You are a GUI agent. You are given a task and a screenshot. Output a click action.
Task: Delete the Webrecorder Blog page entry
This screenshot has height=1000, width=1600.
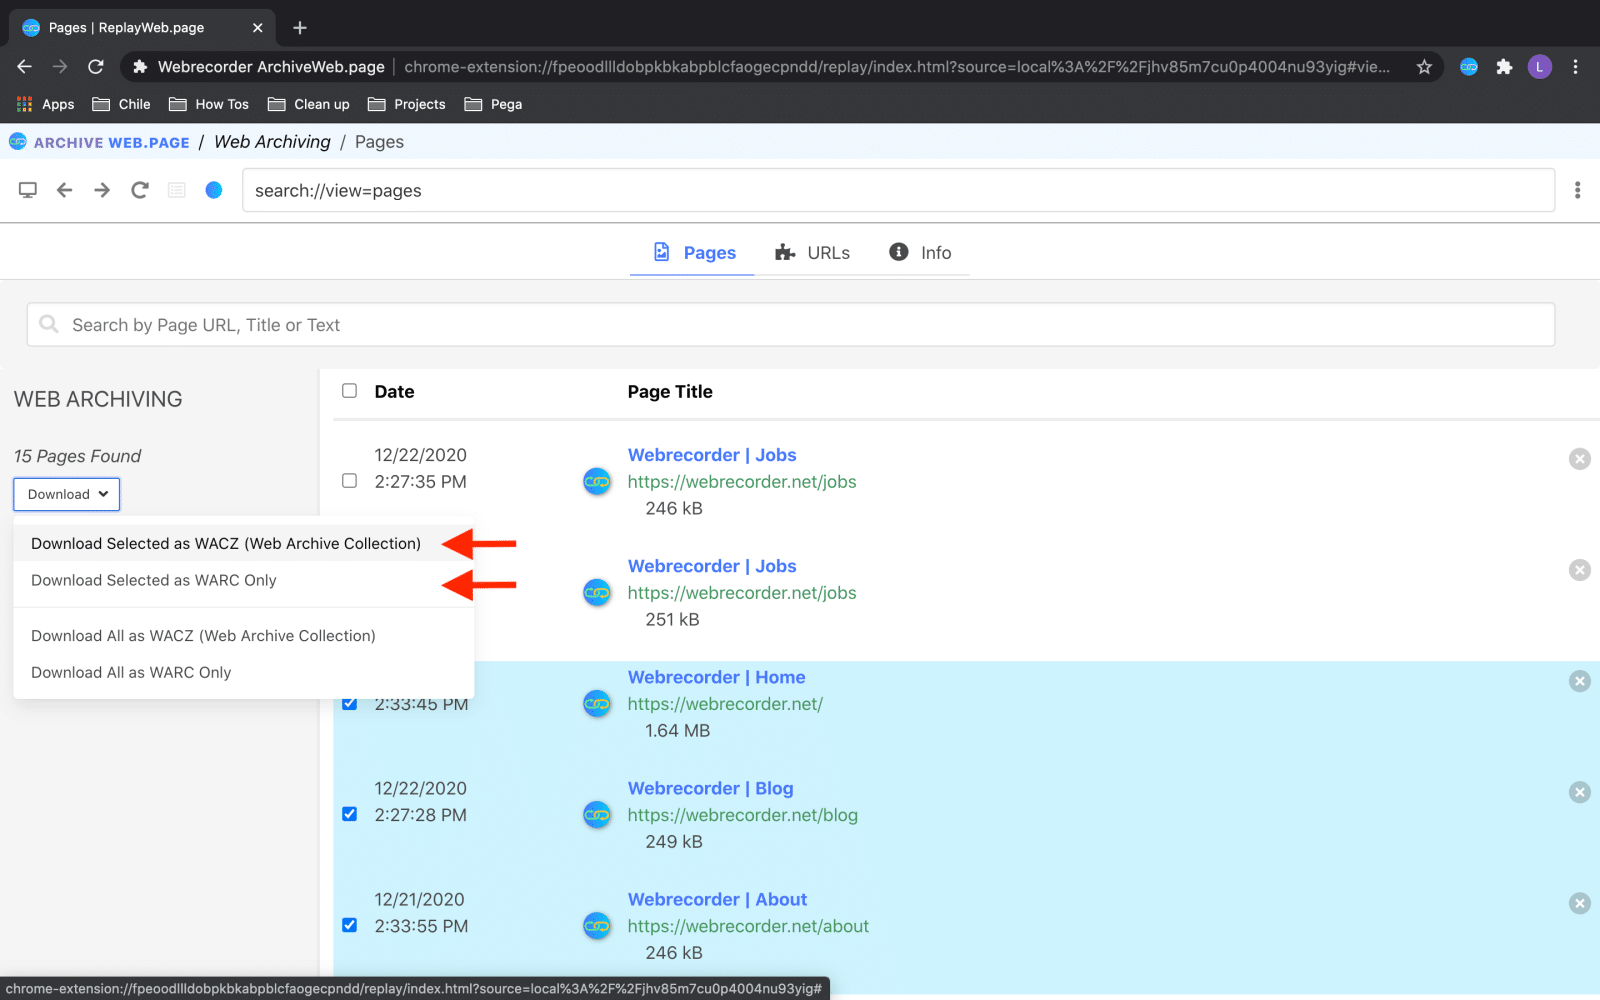coord(1580,792)
